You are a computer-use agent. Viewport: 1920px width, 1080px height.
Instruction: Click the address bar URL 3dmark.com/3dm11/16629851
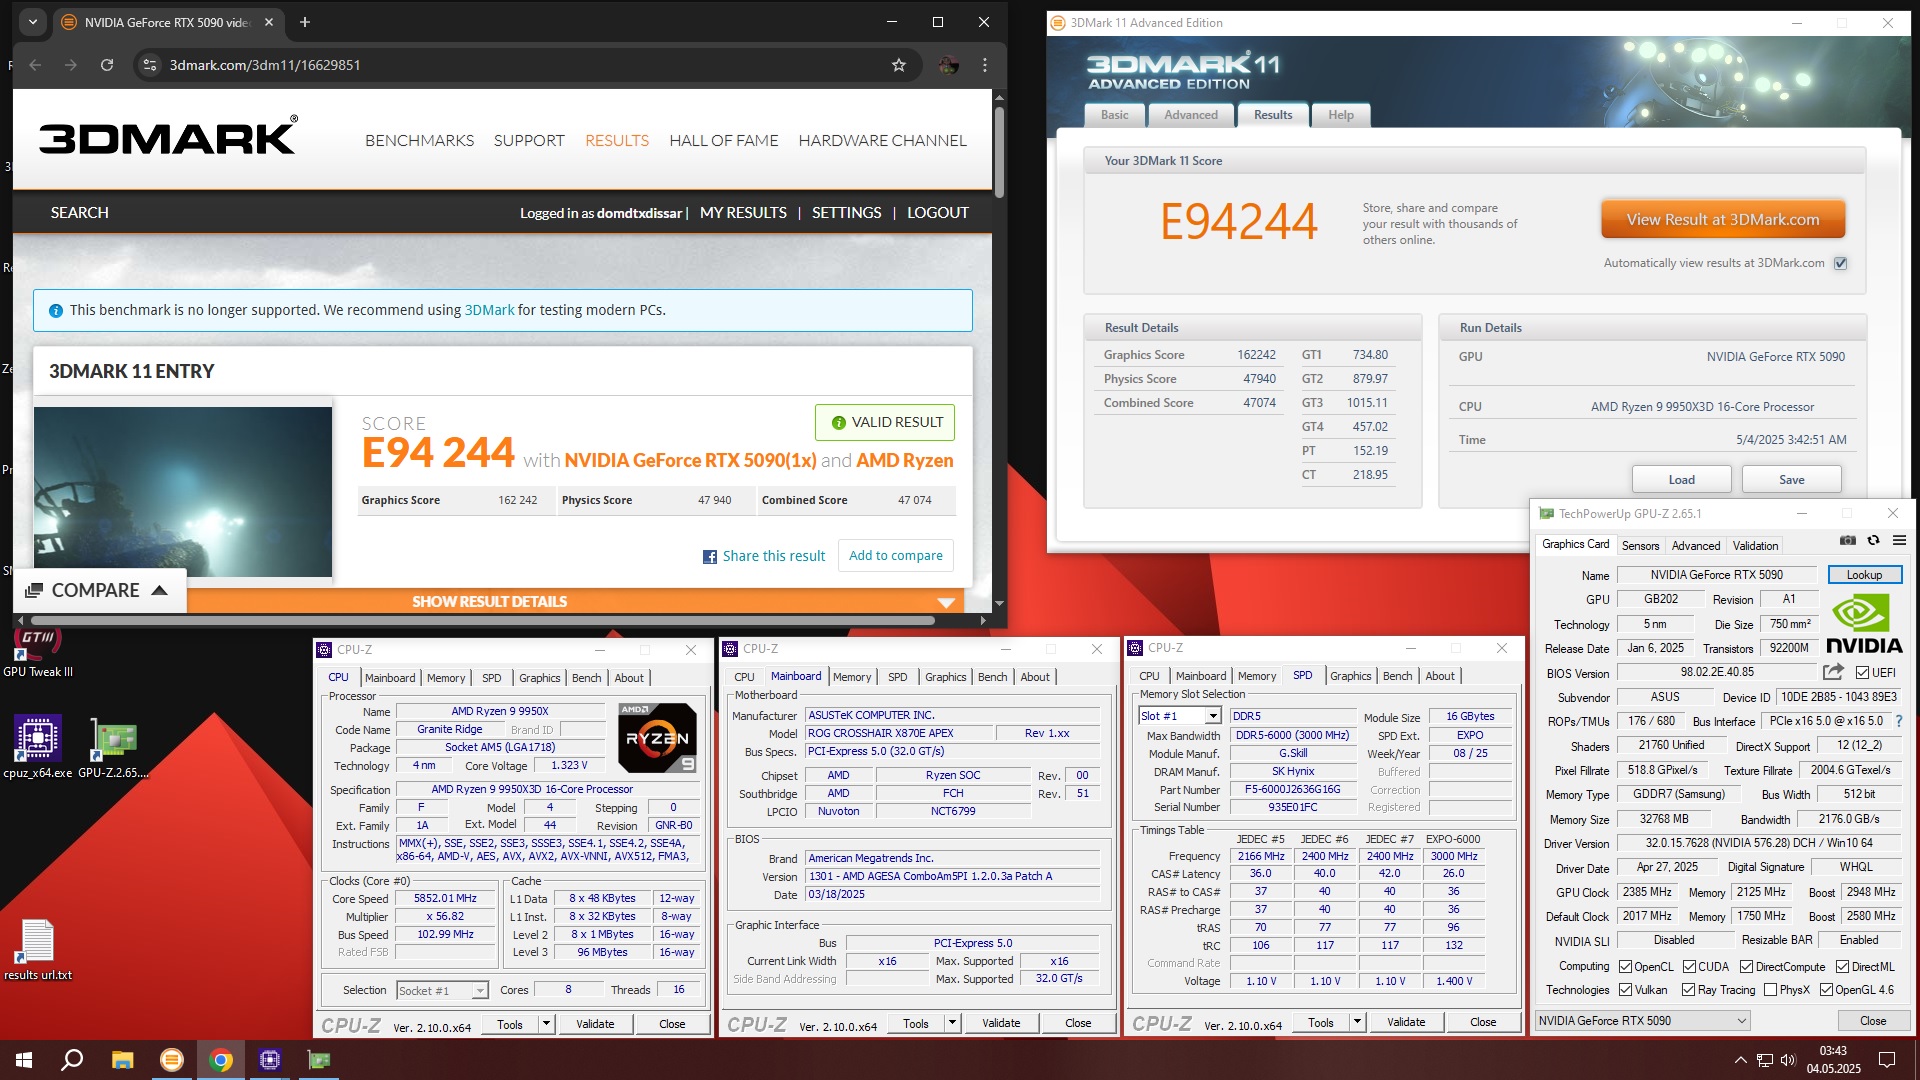point(265,65)
